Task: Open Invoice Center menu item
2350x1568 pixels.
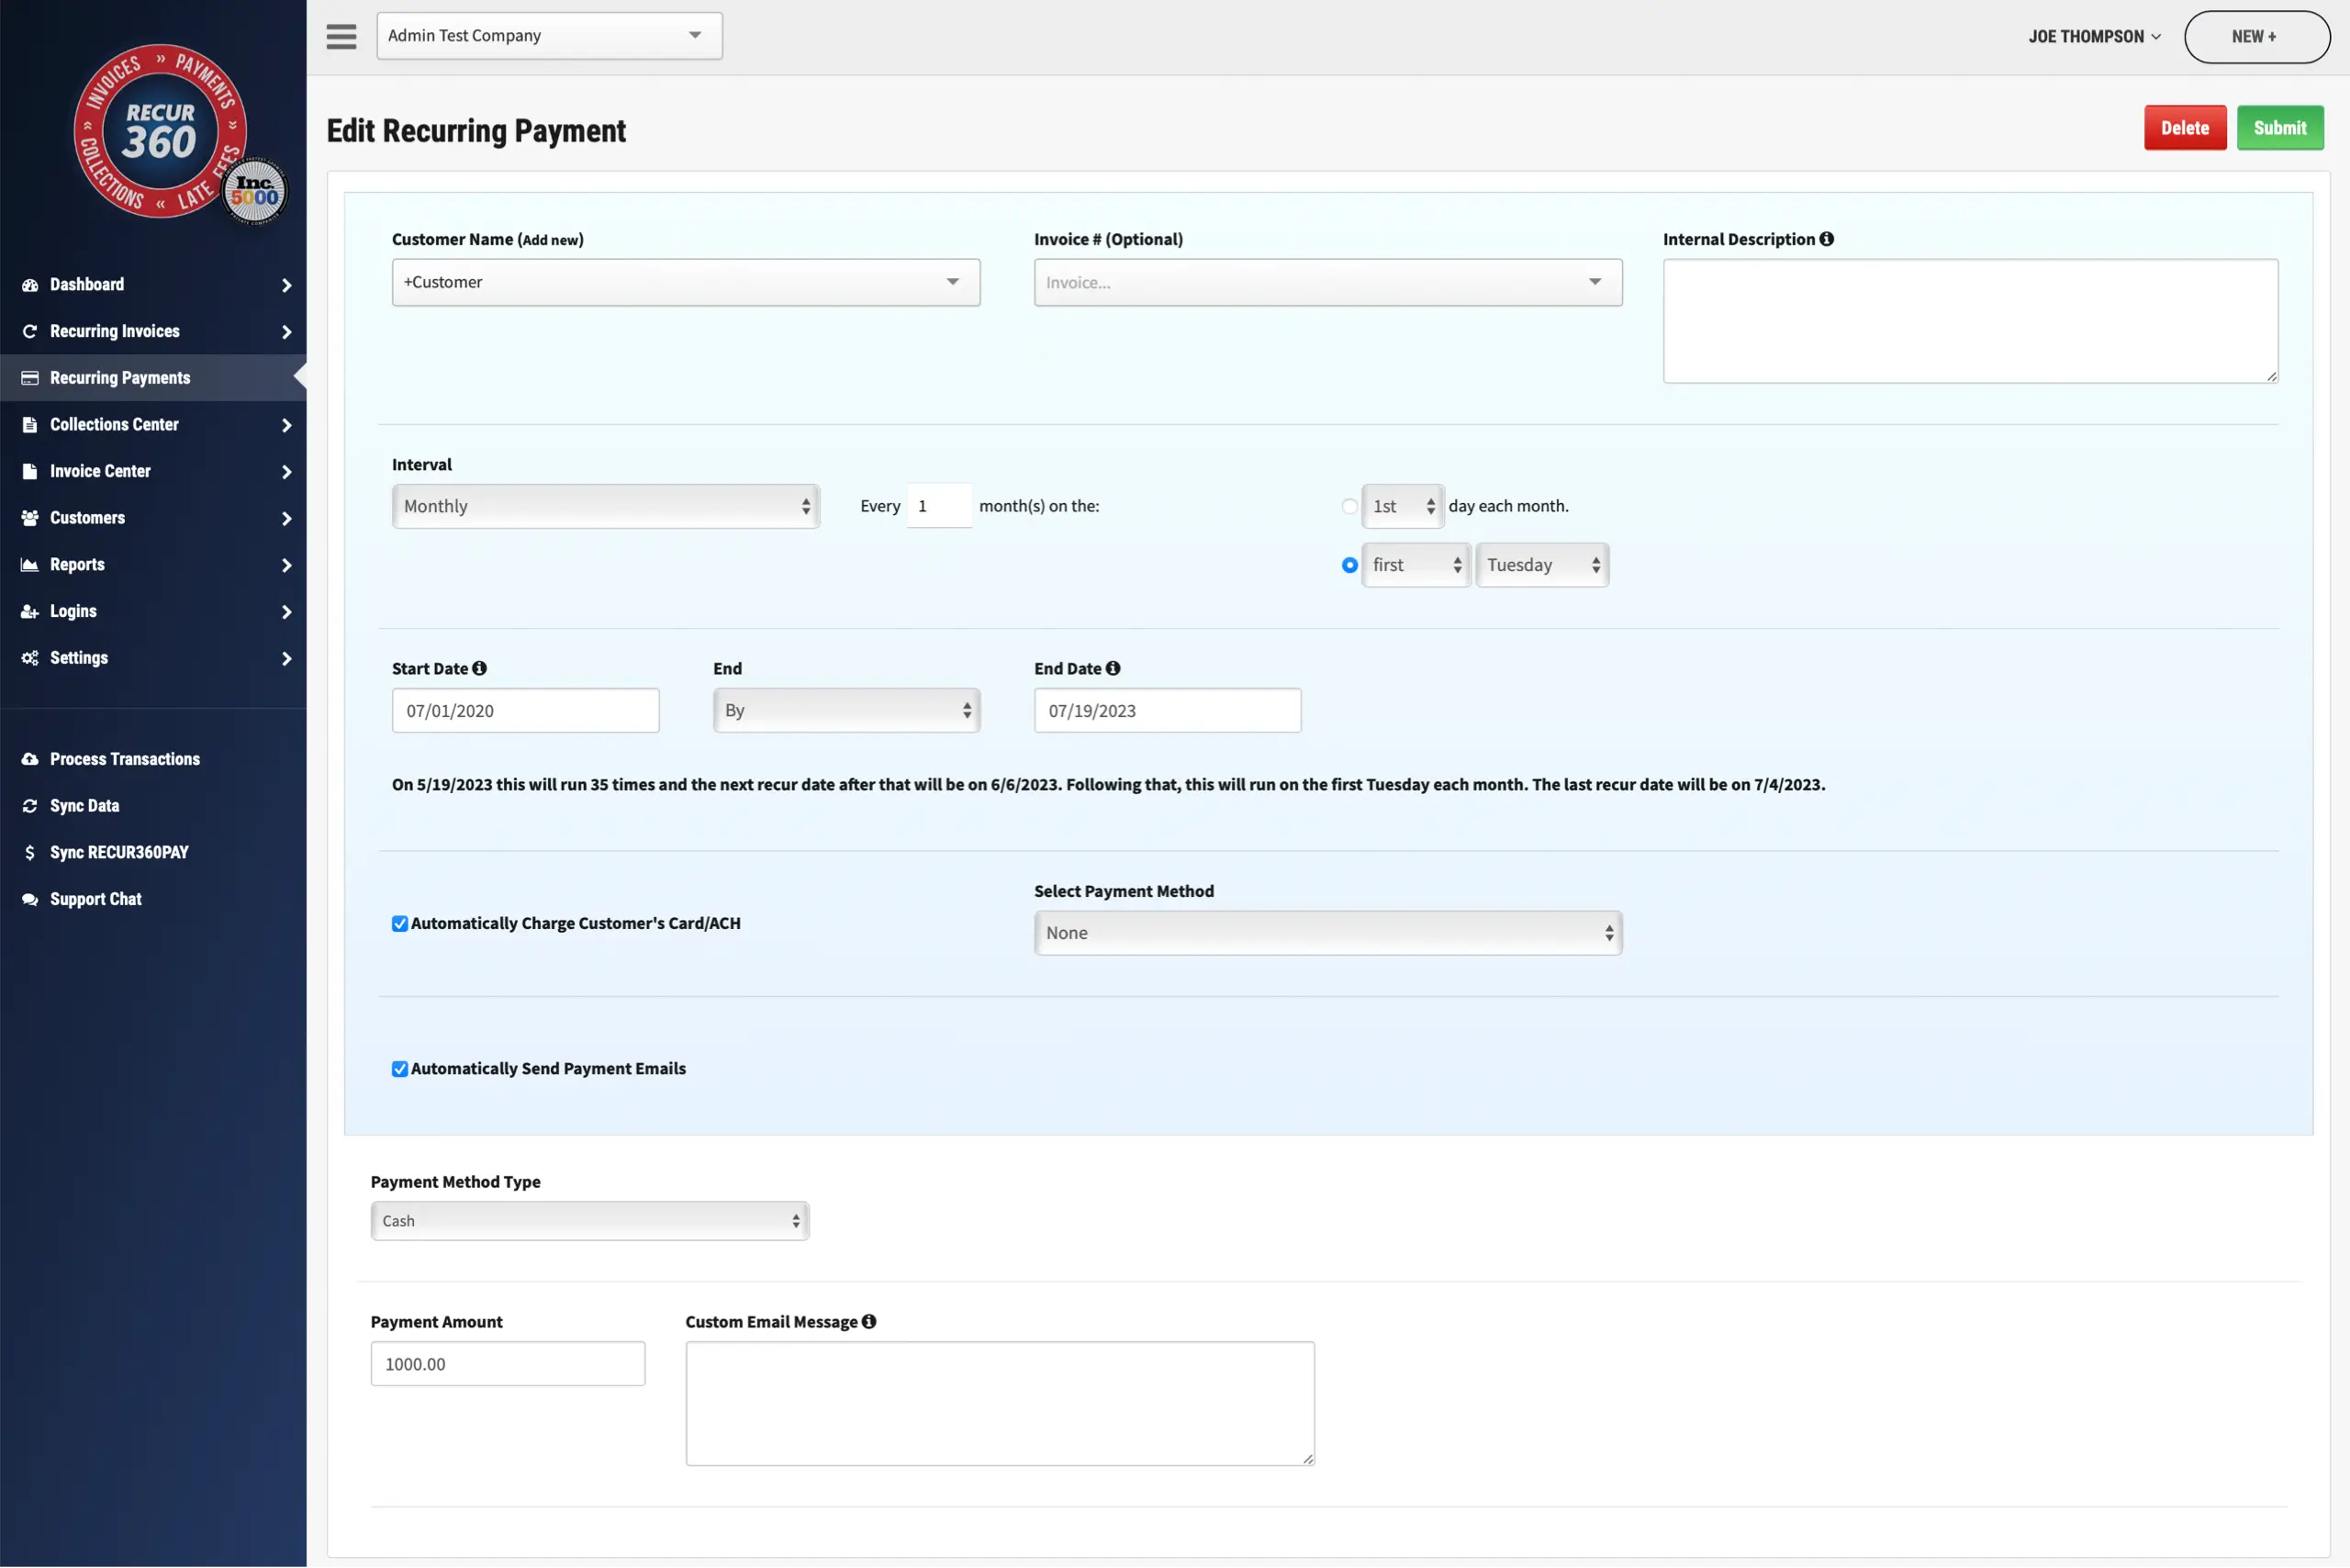Action: tap(153, 471)
